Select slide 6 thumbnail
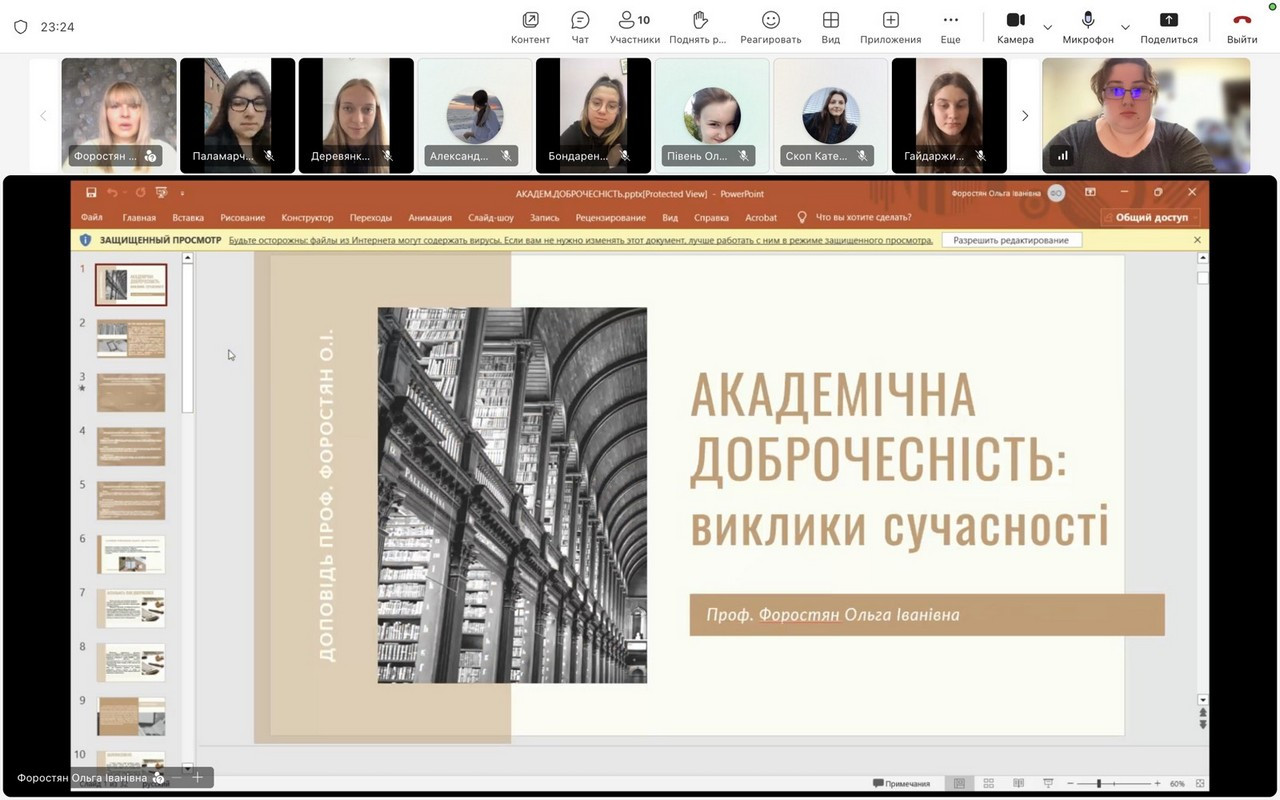 coord(131,554)
